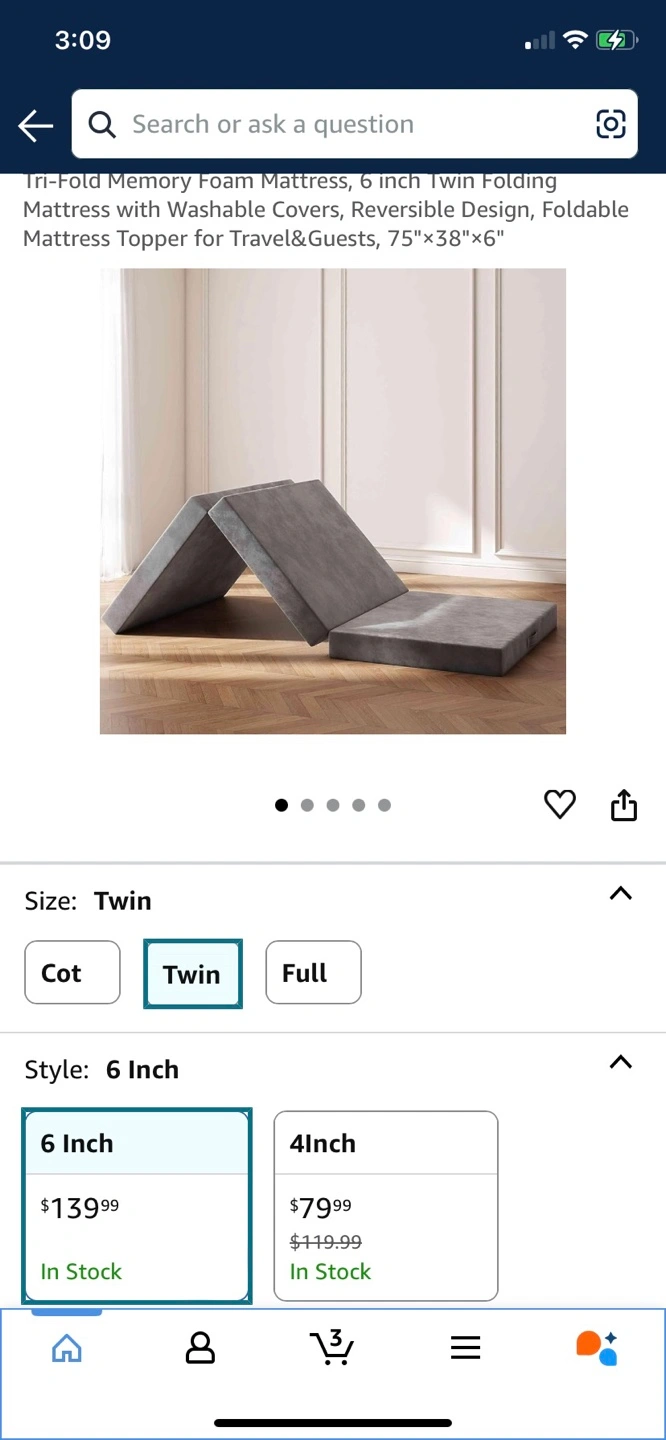
Task: Select Cot size option
Action: [x=72, y=972]
